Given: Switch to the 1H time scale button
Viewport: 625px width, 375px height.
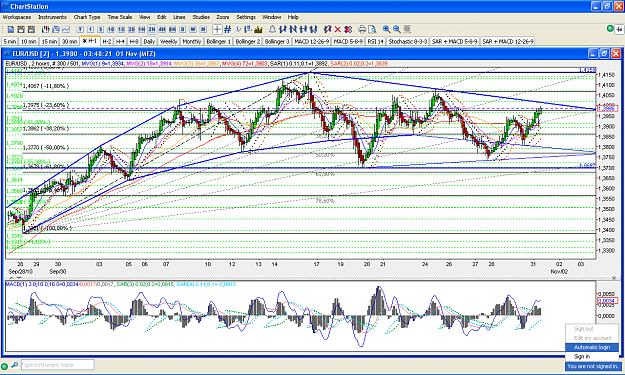Looking at the screenshot, I should point(142,29).
